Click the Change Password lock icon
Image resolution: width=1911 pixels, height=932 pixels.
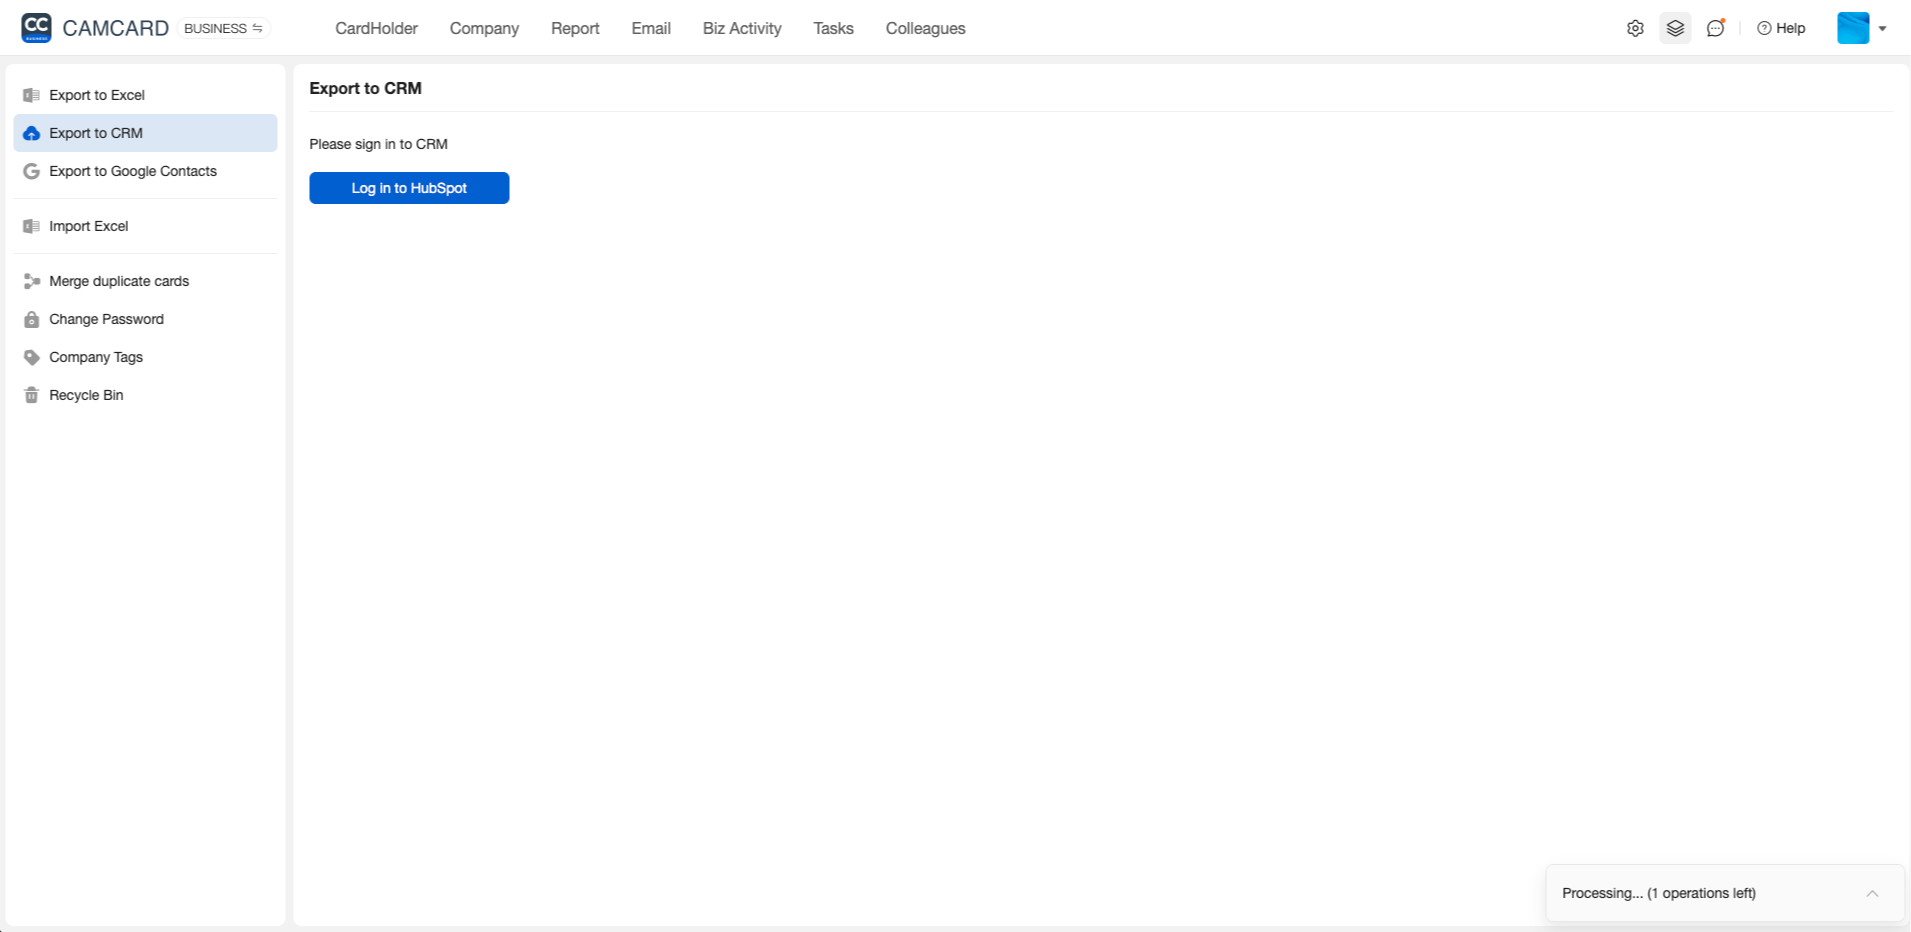click(x=31, y=319)
